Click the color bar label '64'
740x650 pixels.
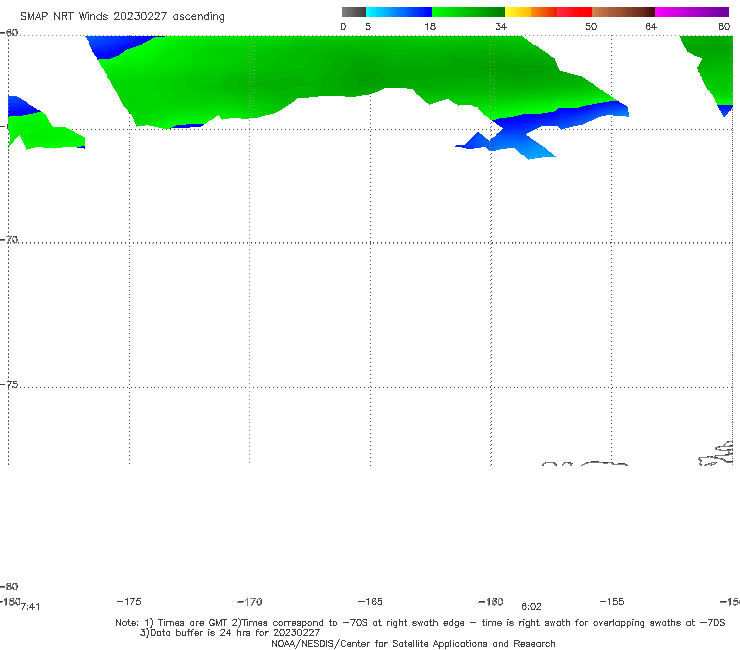[x=651, y=27]
